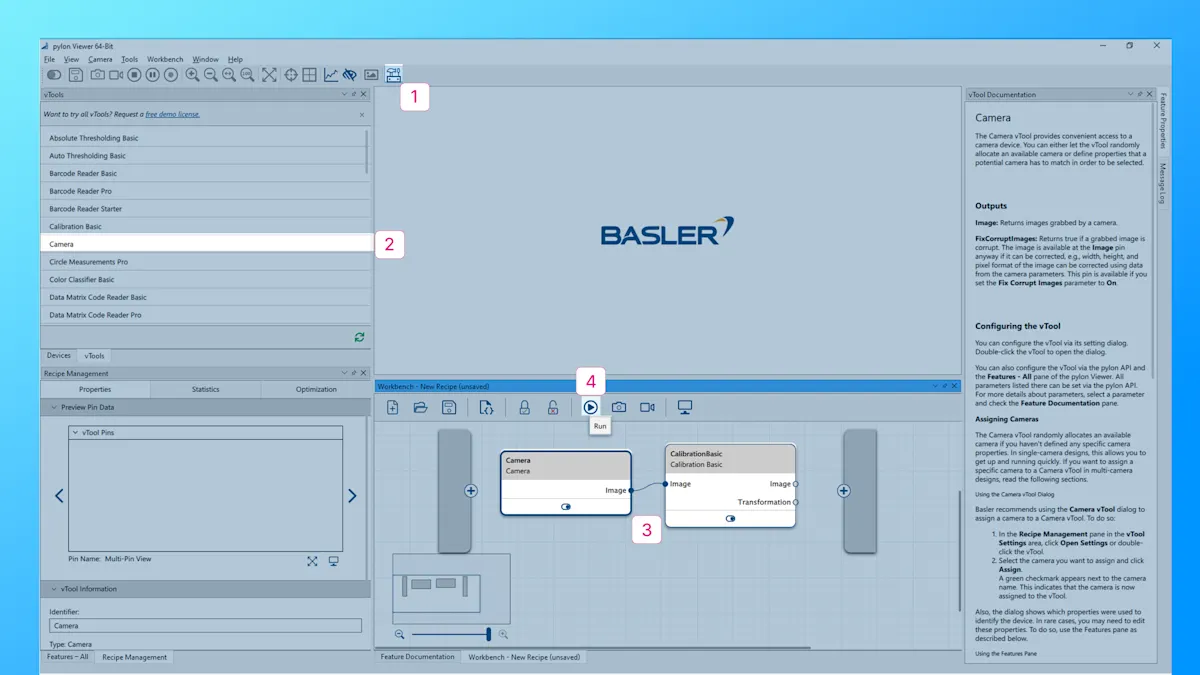Open the Help menu
This screenshot has height=675, width=1200.
click(236, 59)
